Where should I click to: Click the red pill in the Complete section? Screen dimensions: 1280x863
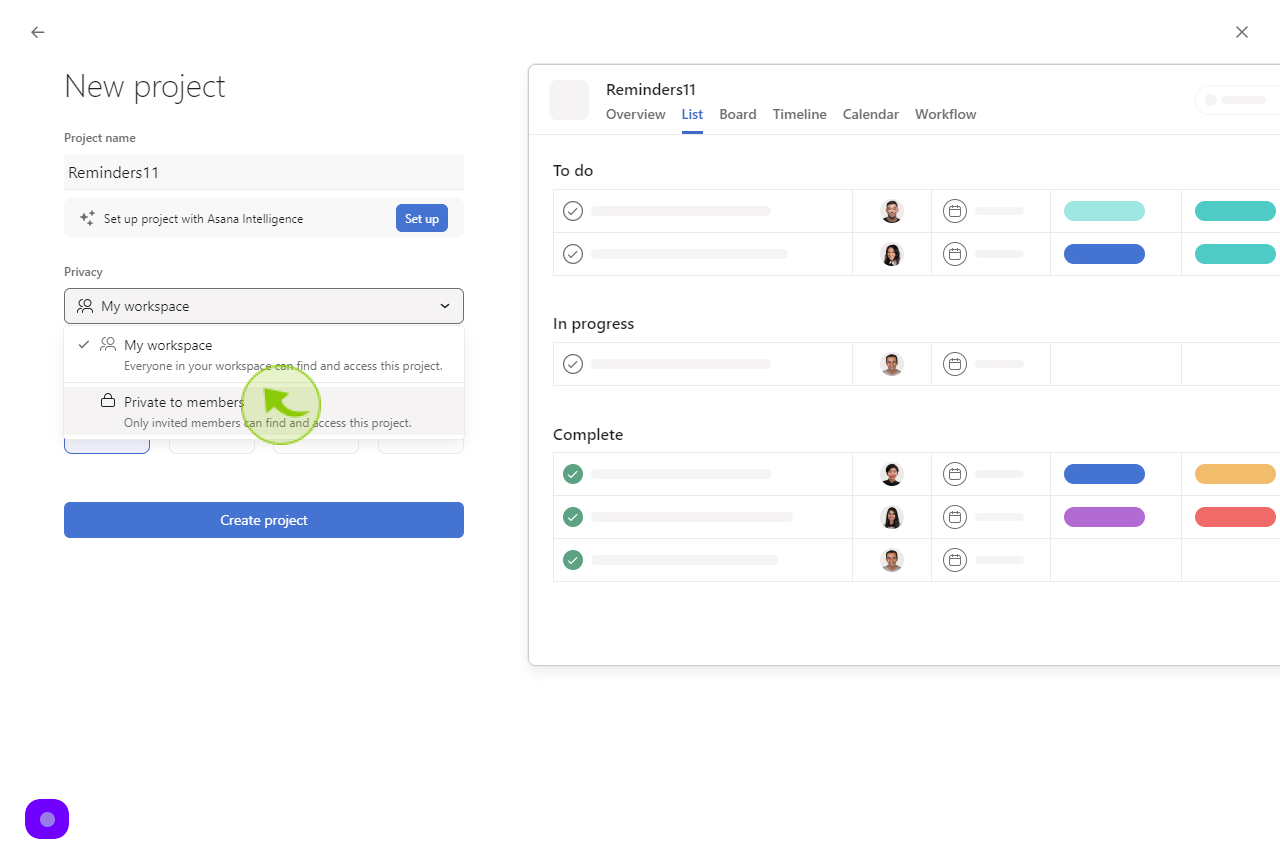click(x=1235, y=517)
